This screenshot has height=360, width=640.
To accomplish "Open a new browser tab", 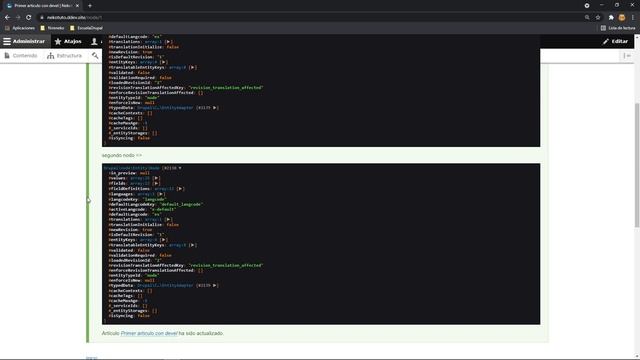I will point(90,6).
